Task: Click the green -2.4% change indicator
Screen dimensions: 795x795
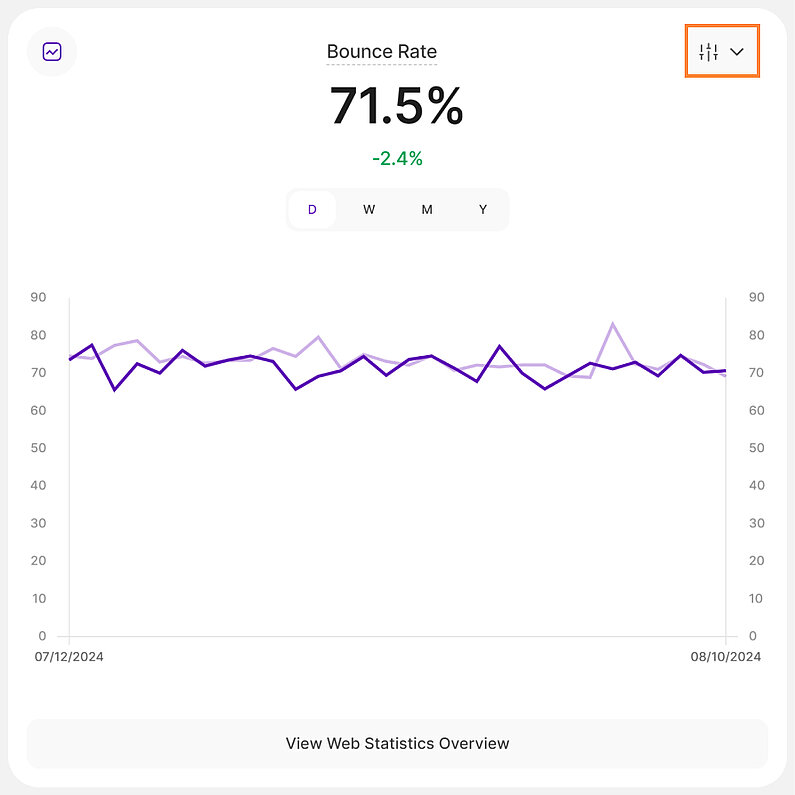Action: coord(397,158)
